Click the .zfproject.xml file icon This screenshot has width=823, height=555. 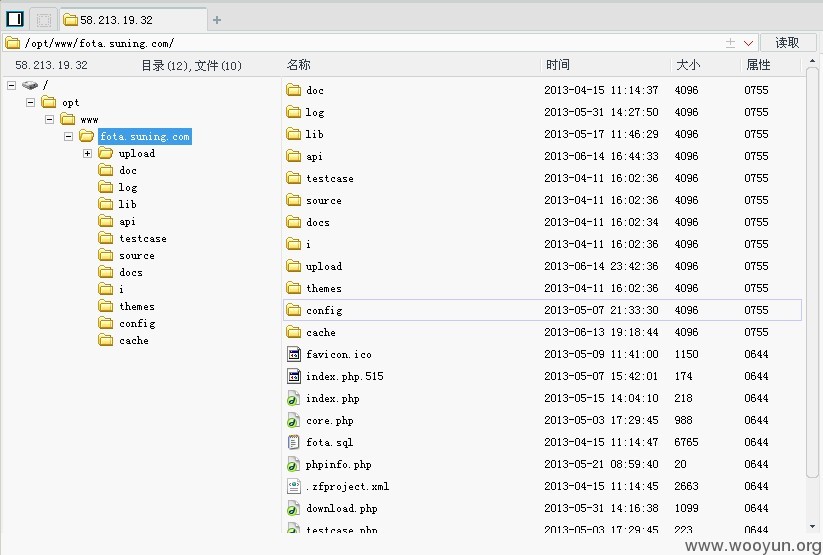(294, 486)
